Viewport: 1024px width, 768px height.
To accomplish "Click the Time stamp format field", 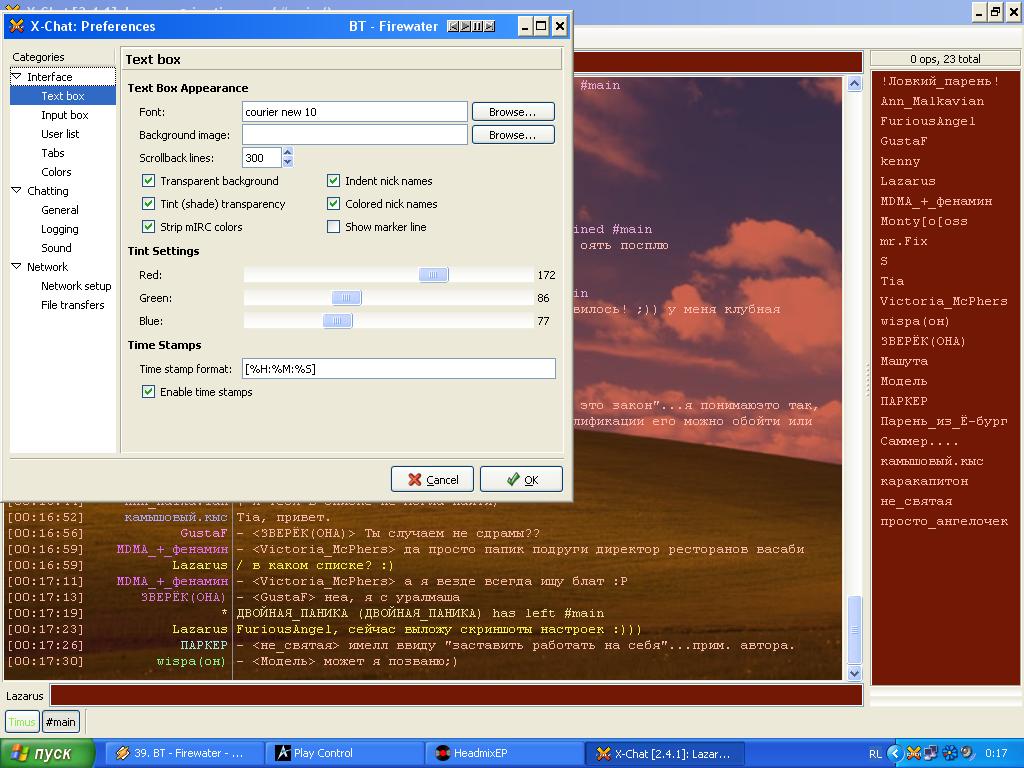I will pyautogui.click(x=398, y=369).
